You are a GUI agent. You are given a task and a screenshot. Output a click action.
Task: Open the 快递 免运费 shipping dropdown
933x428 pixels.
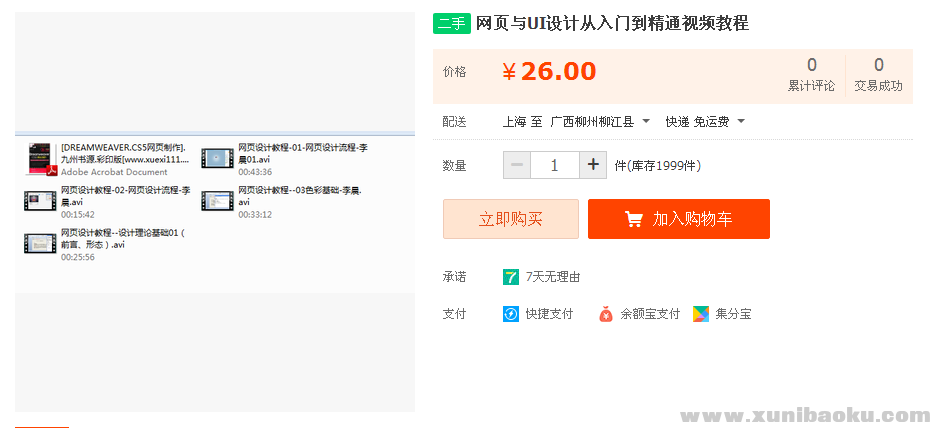(x=741, y=122)
